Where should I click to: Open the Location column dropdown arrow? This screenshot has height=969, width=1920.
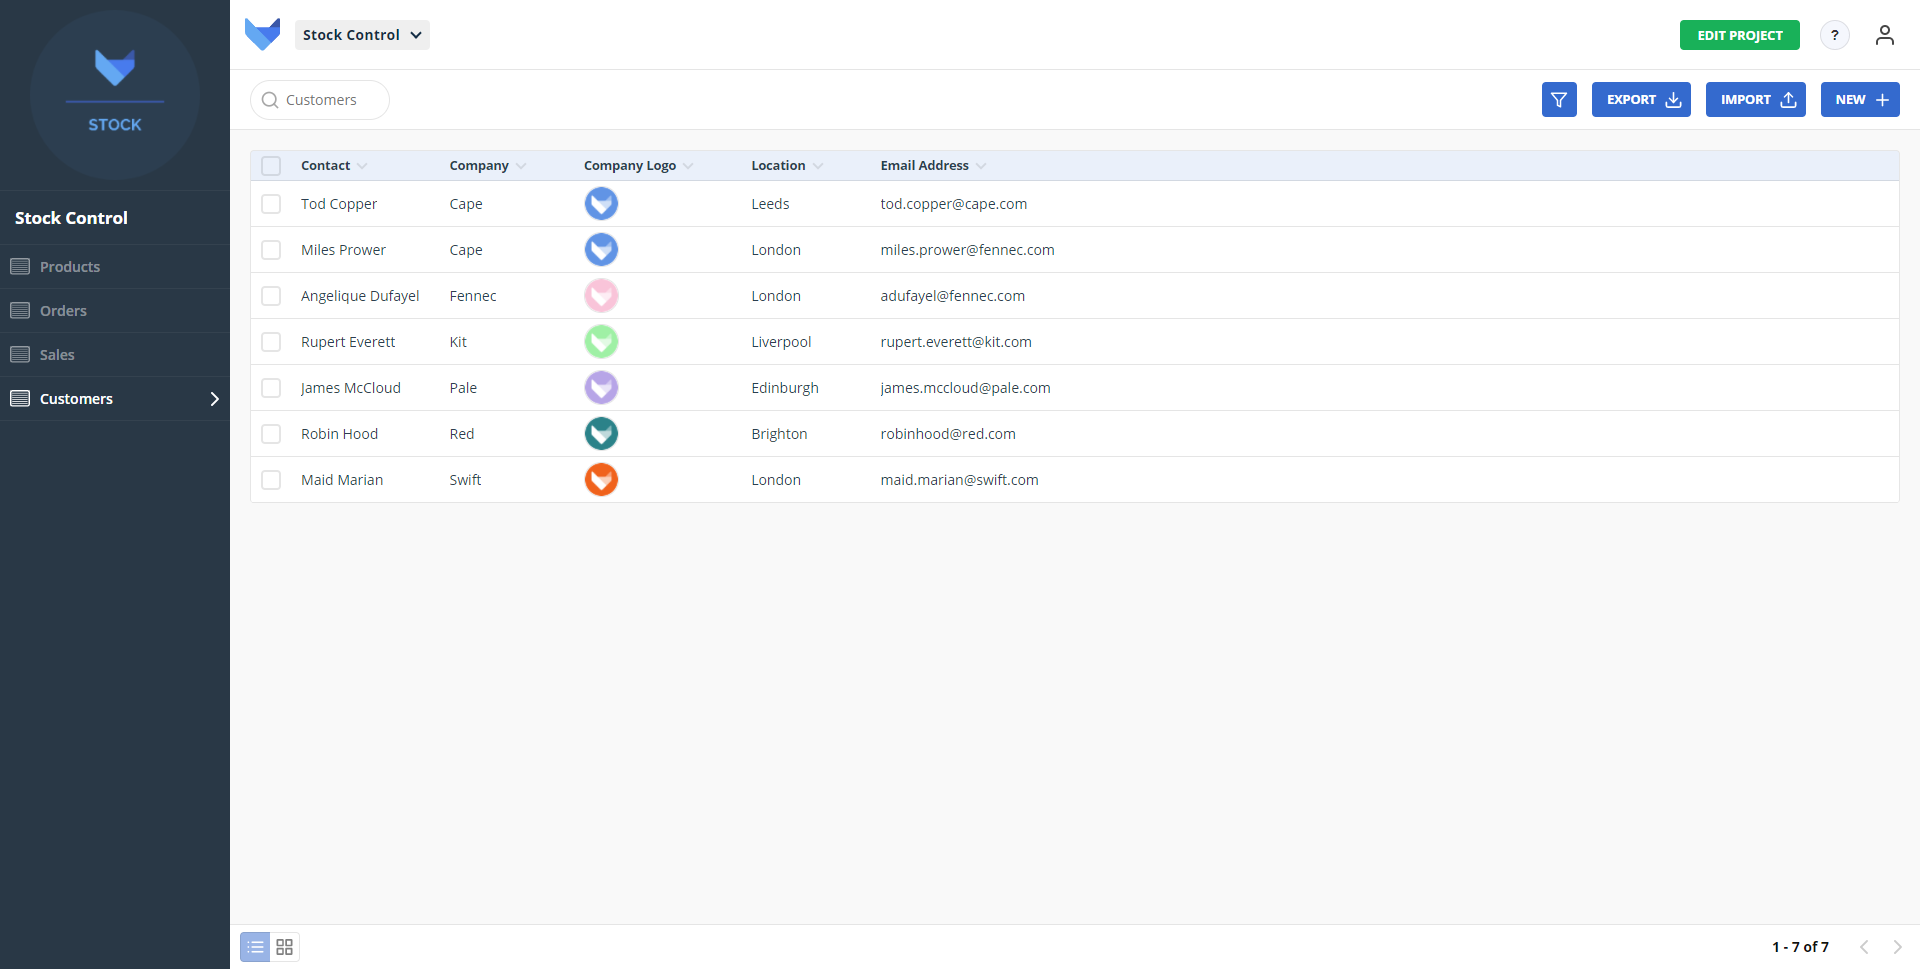coord(818,166)
